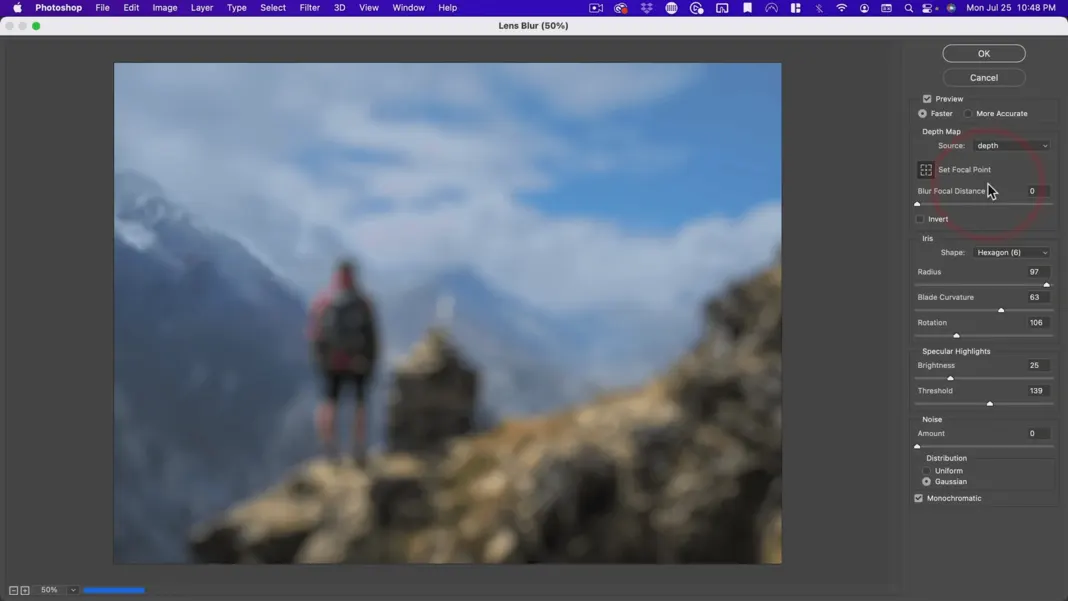The width and height of the screenshot is (1068, 601).
Task: Click the AirPlay screen mirroring icon
Action: click(722, 7)
